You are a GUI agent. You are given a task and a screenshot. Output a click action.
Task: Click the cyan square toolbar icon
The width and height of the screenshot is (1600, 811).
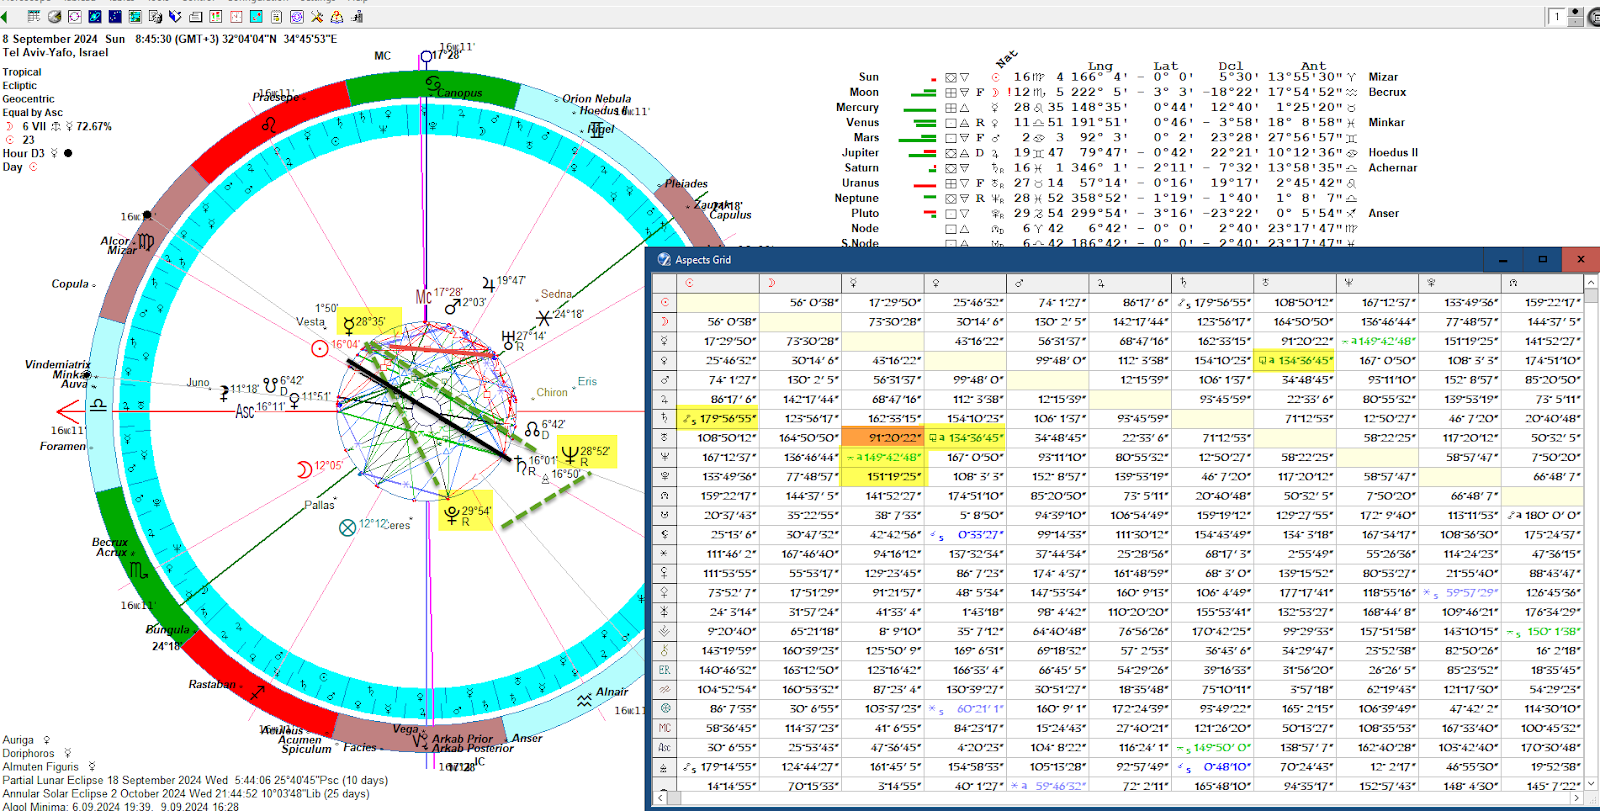[x=256, y=17]
